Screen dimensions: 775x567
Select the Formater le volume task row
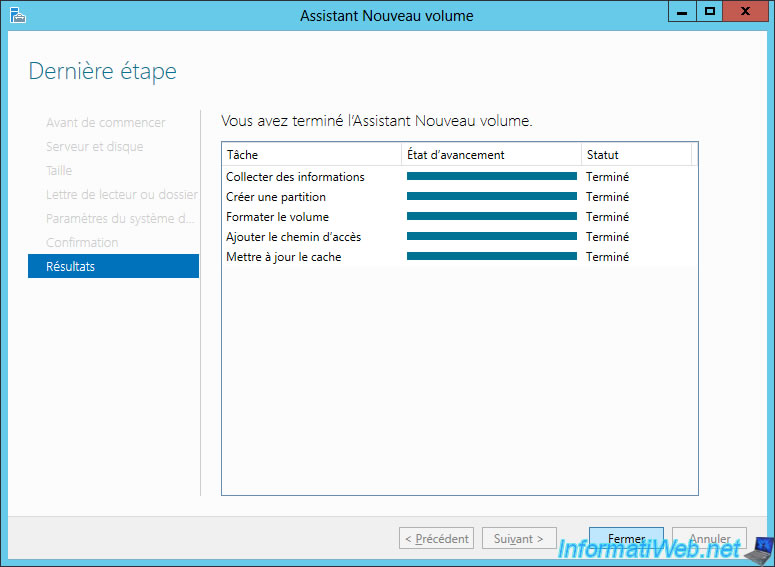(x=277, y=217)
